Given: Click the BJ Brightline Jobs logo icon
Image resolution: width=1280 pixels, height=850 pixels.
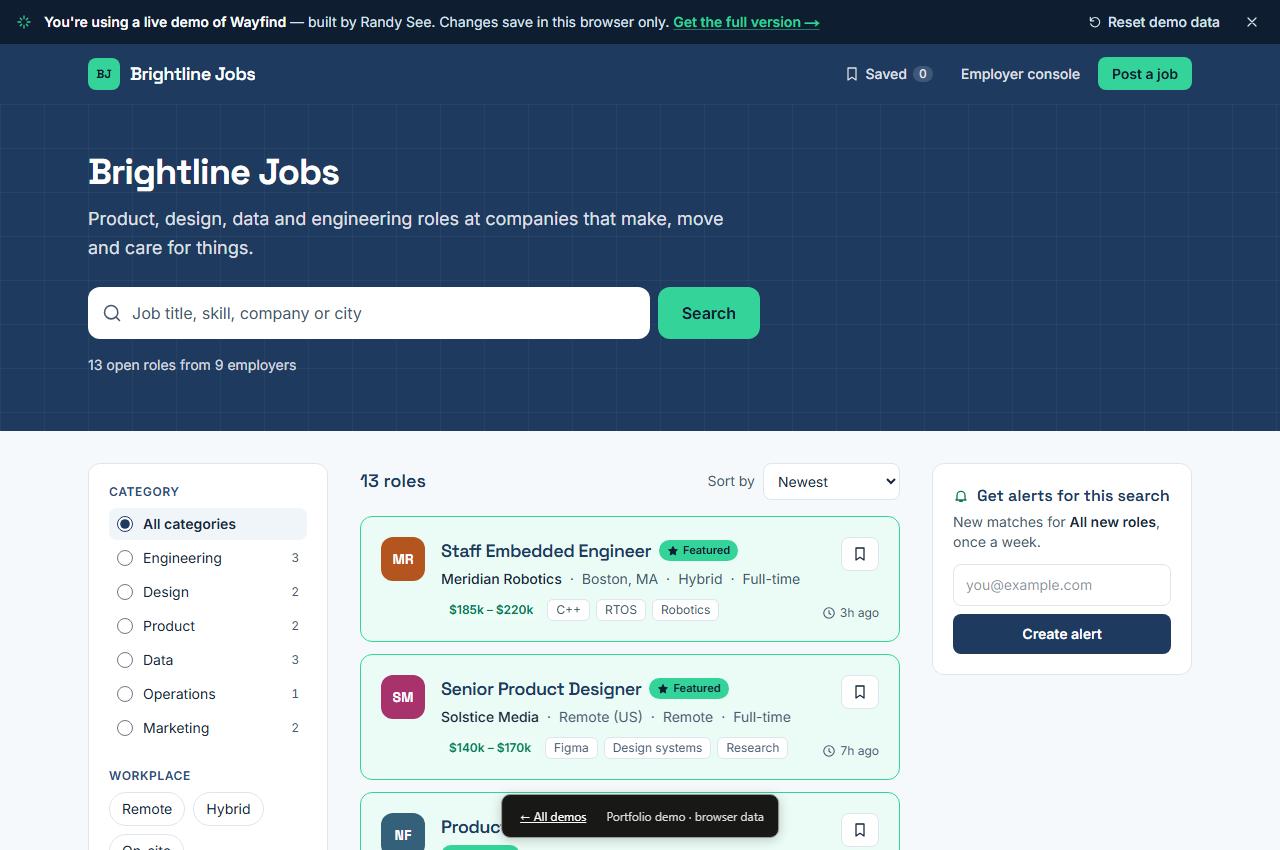Looking at the screenshot, I should (104, 74).
